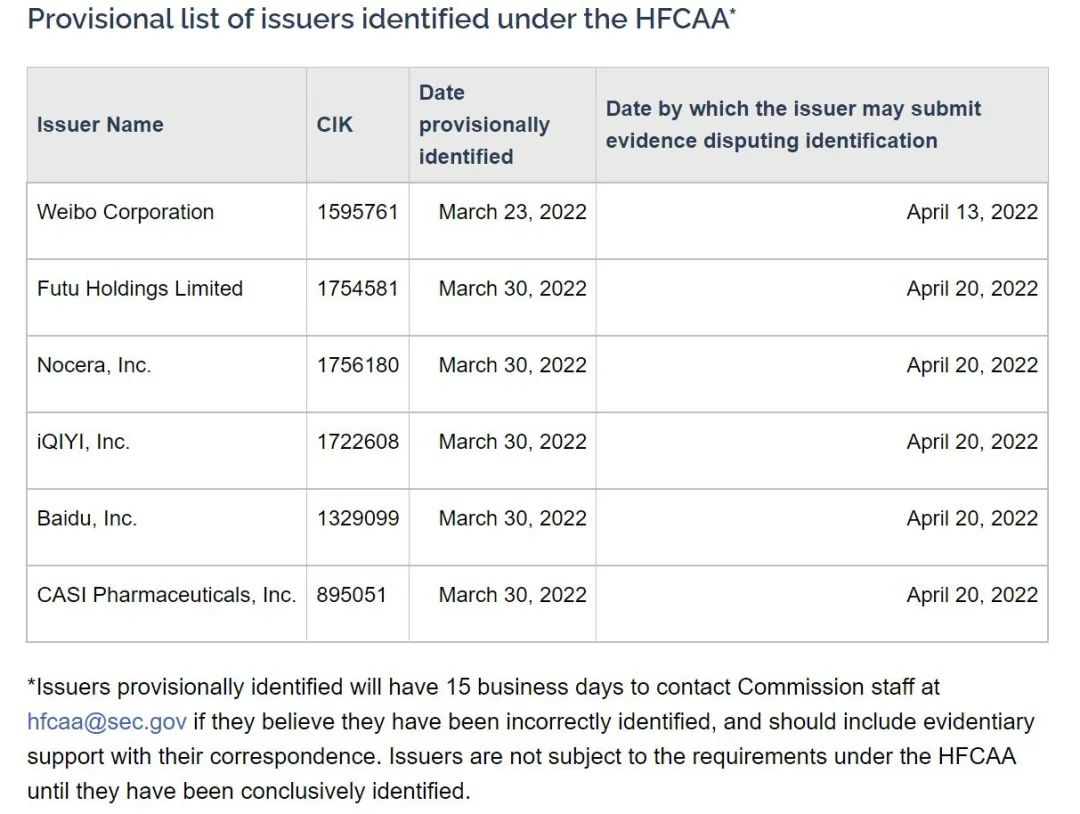Click CIK number 1595761
This screenshot has width=1080, height=814.
[x=357, y=212]
